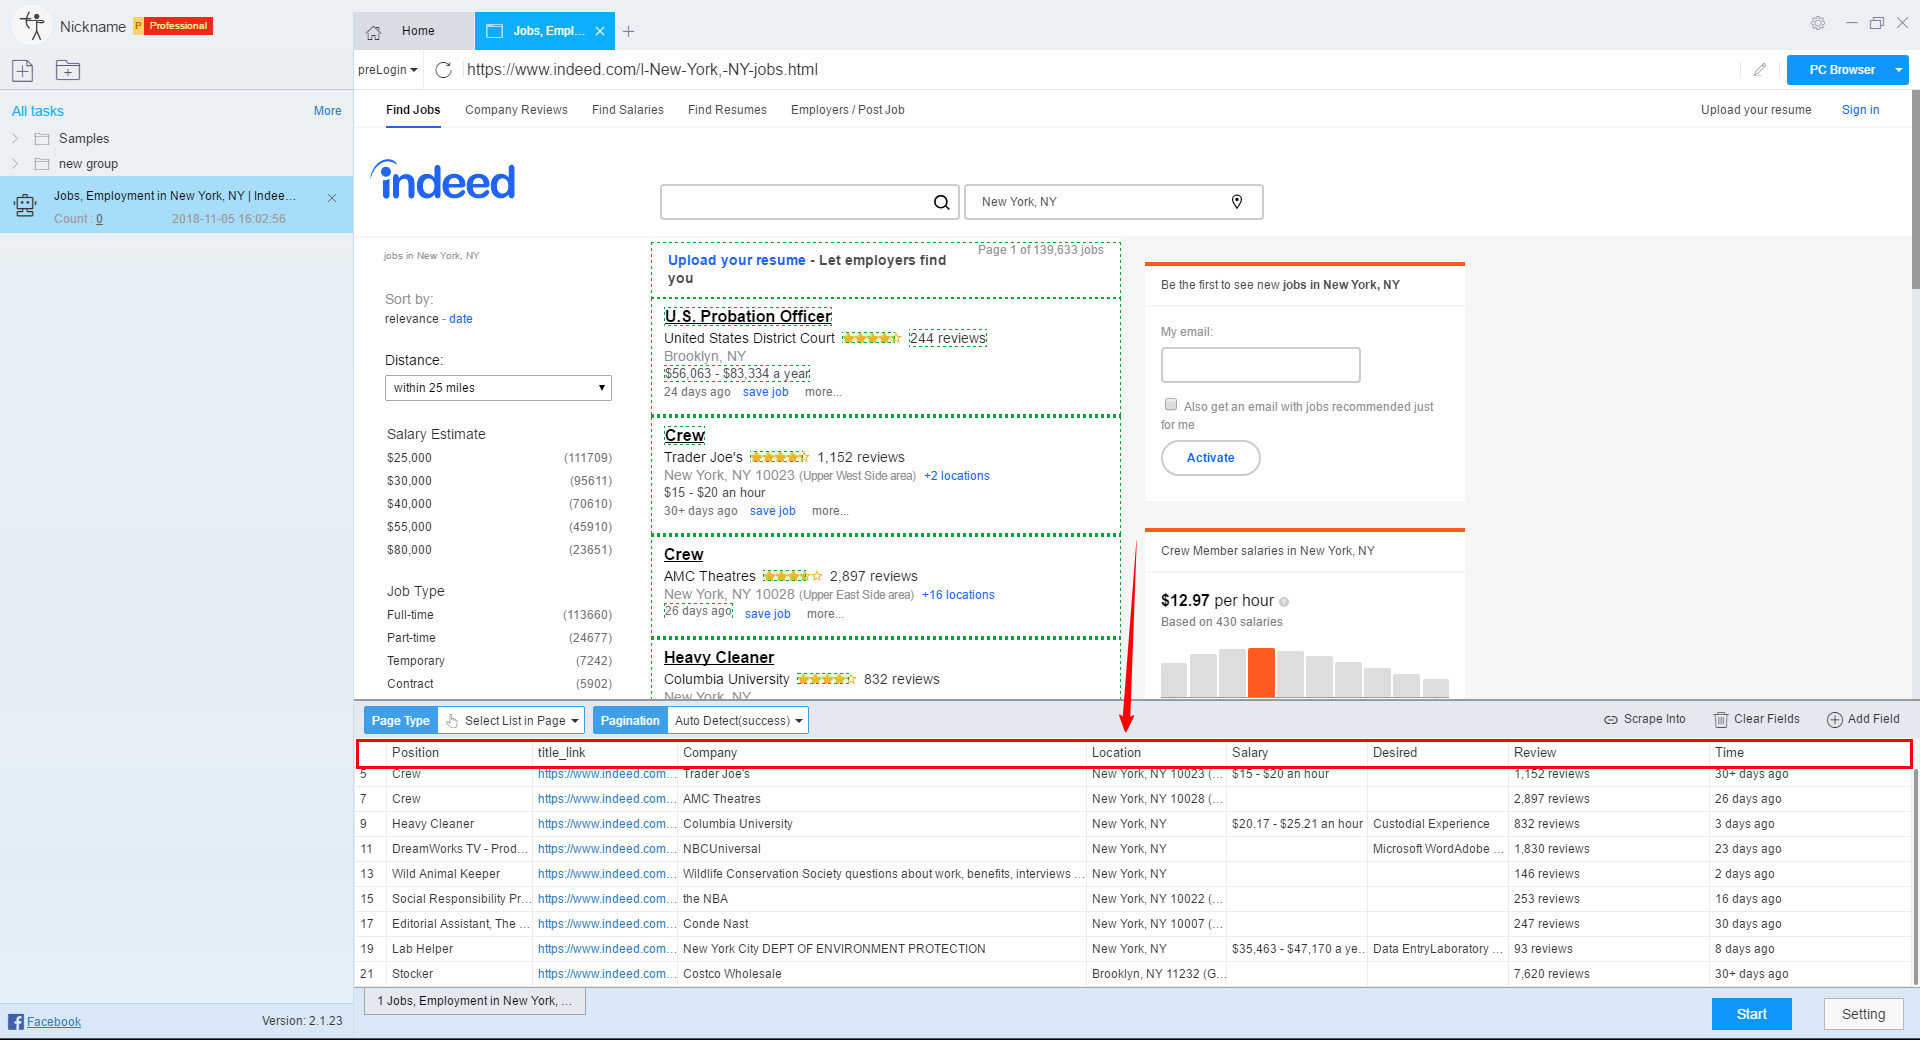Click the Salary column header
The height and width of the screenshot is (1040, 1920).
pyautogui.click(x=1296, y=753)
